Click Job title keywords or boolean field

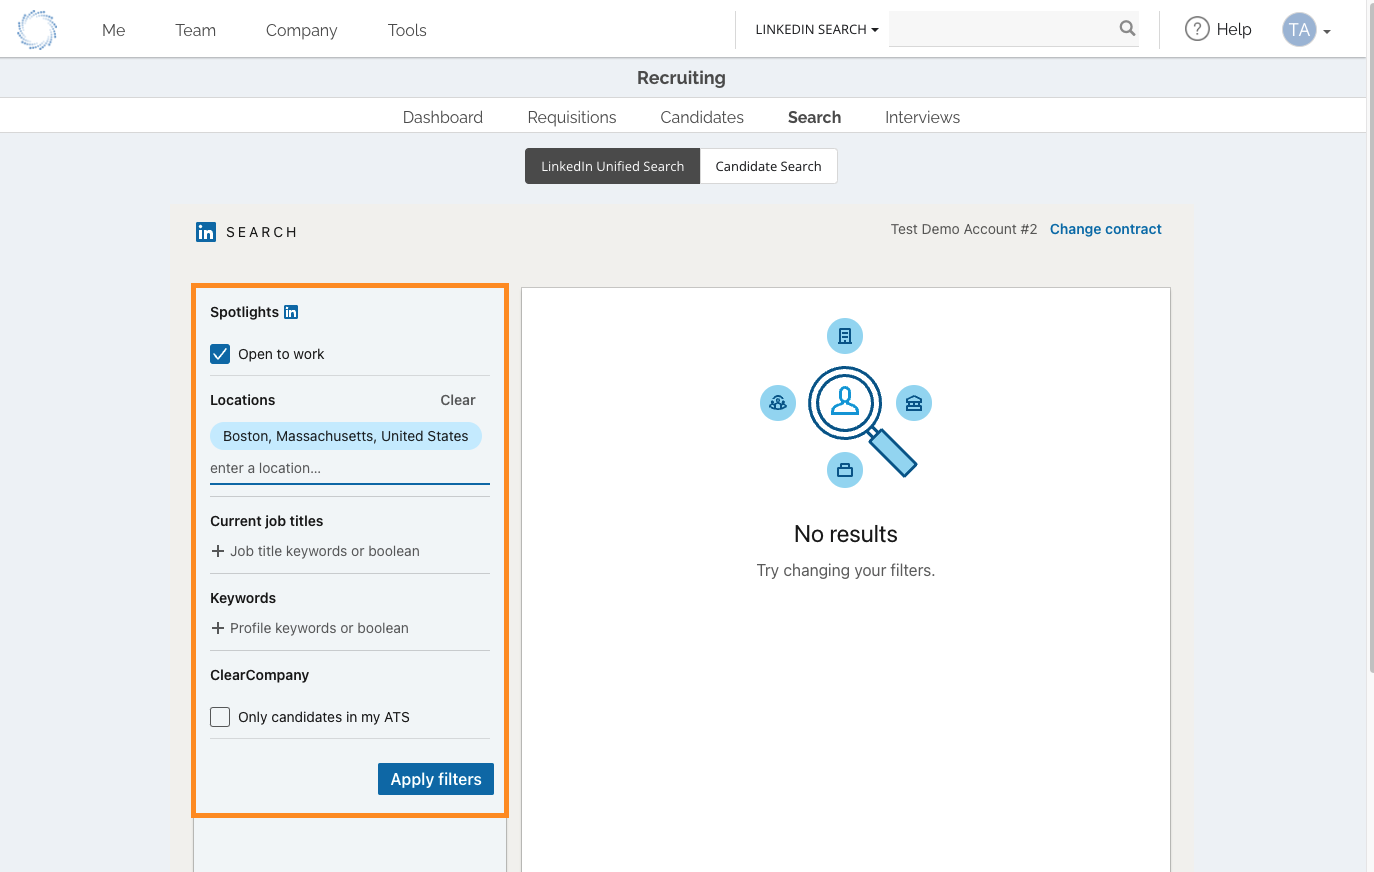pyautogui.click(x=325, y=551)
